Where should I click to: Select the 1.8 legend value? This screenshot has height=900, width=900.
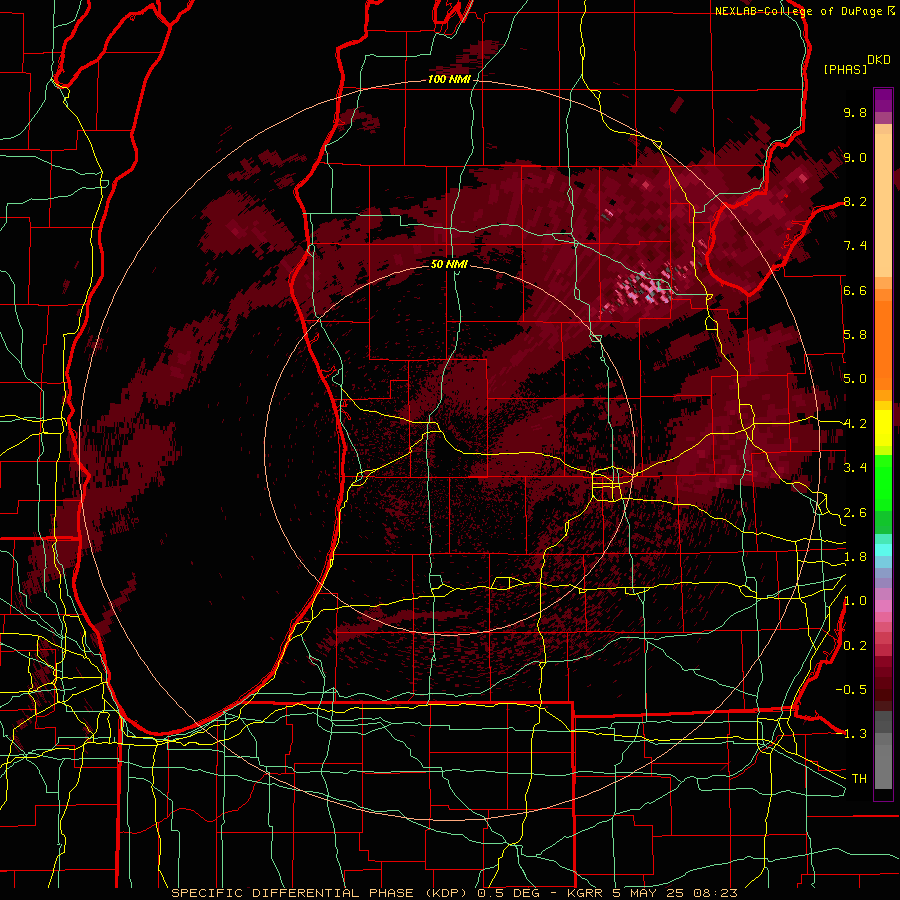coord(855,557)
